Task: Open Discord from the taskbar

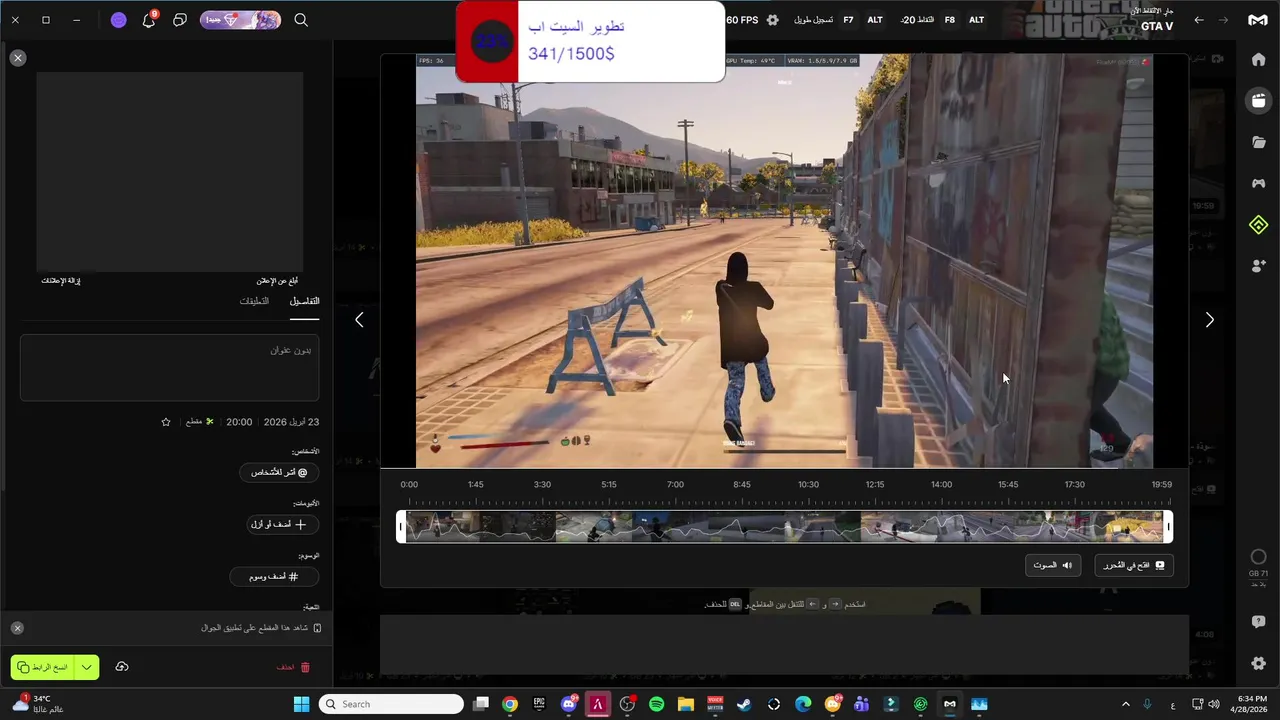Action: 569,704
